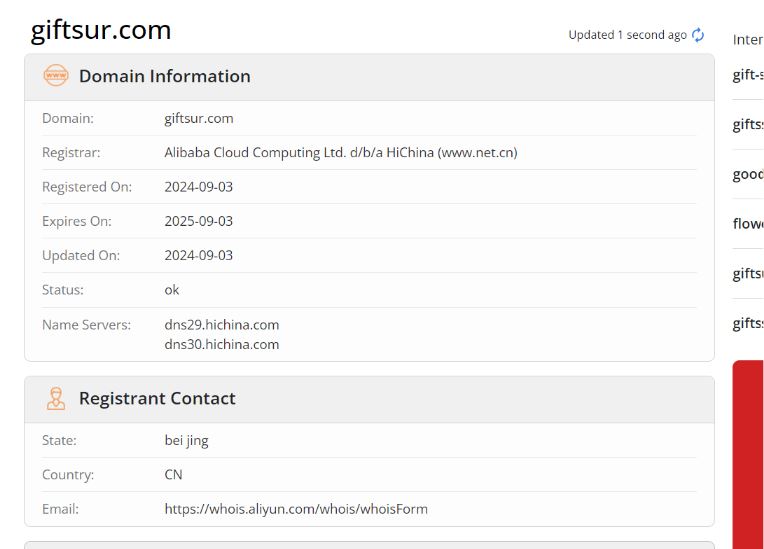
Task: Click the Alibaba Cloud Computing registrar text
Action: click(340, 153)
